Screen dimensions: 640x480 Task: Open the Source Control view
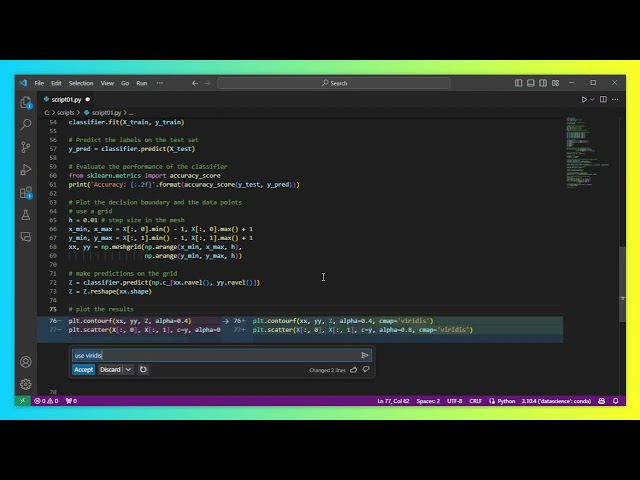tap(26, 147)
